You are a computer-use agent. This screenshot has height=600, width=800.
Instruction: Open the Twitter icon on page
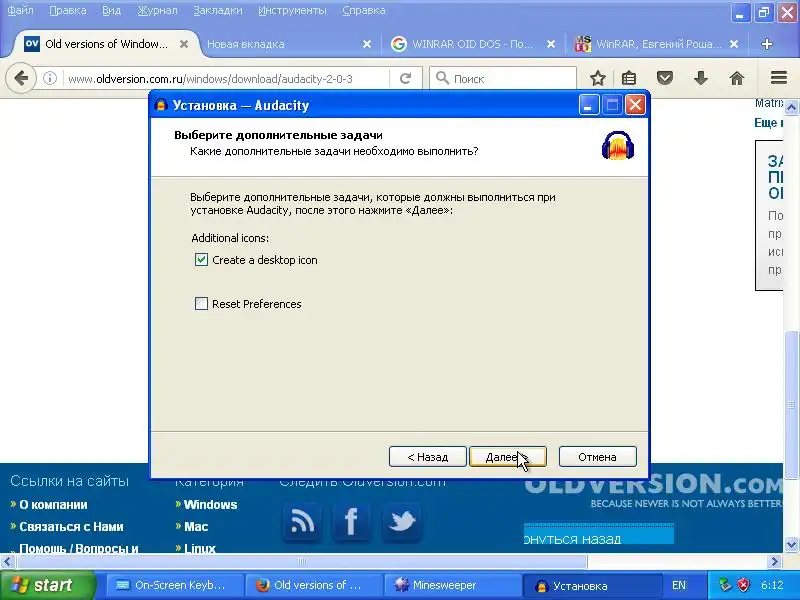[402, 521]
